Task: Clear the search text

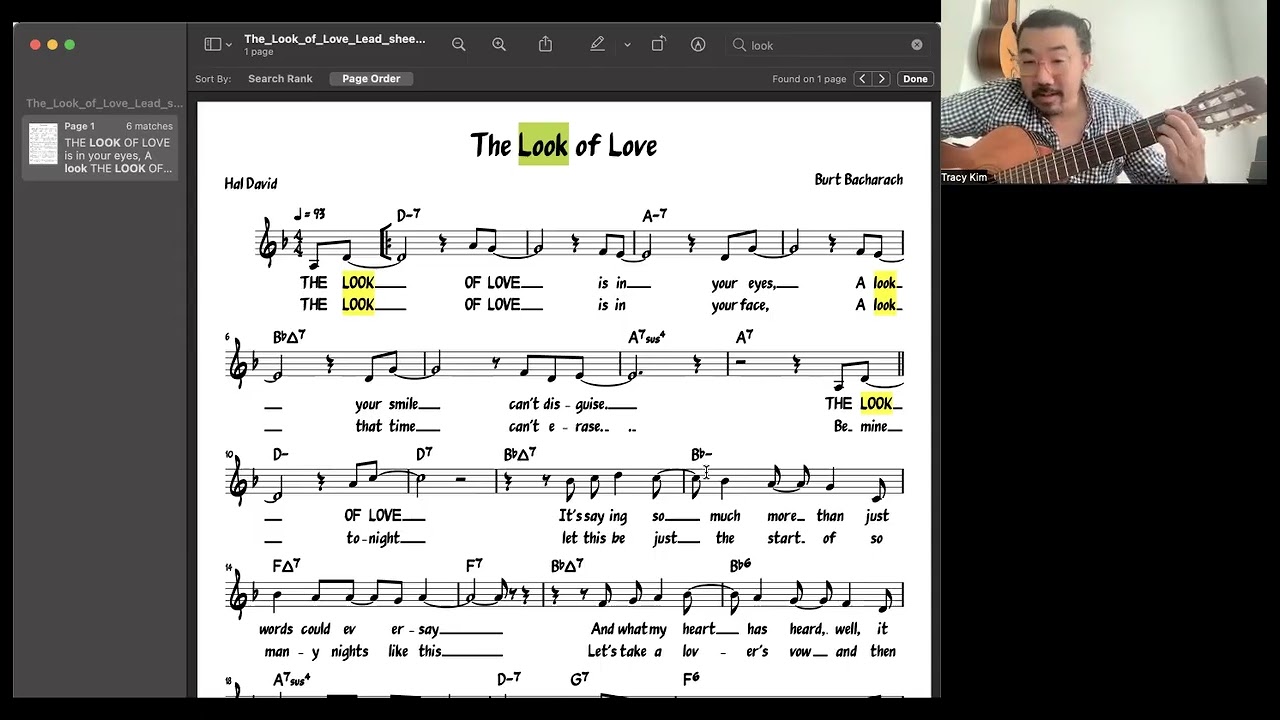Action: 916,45
